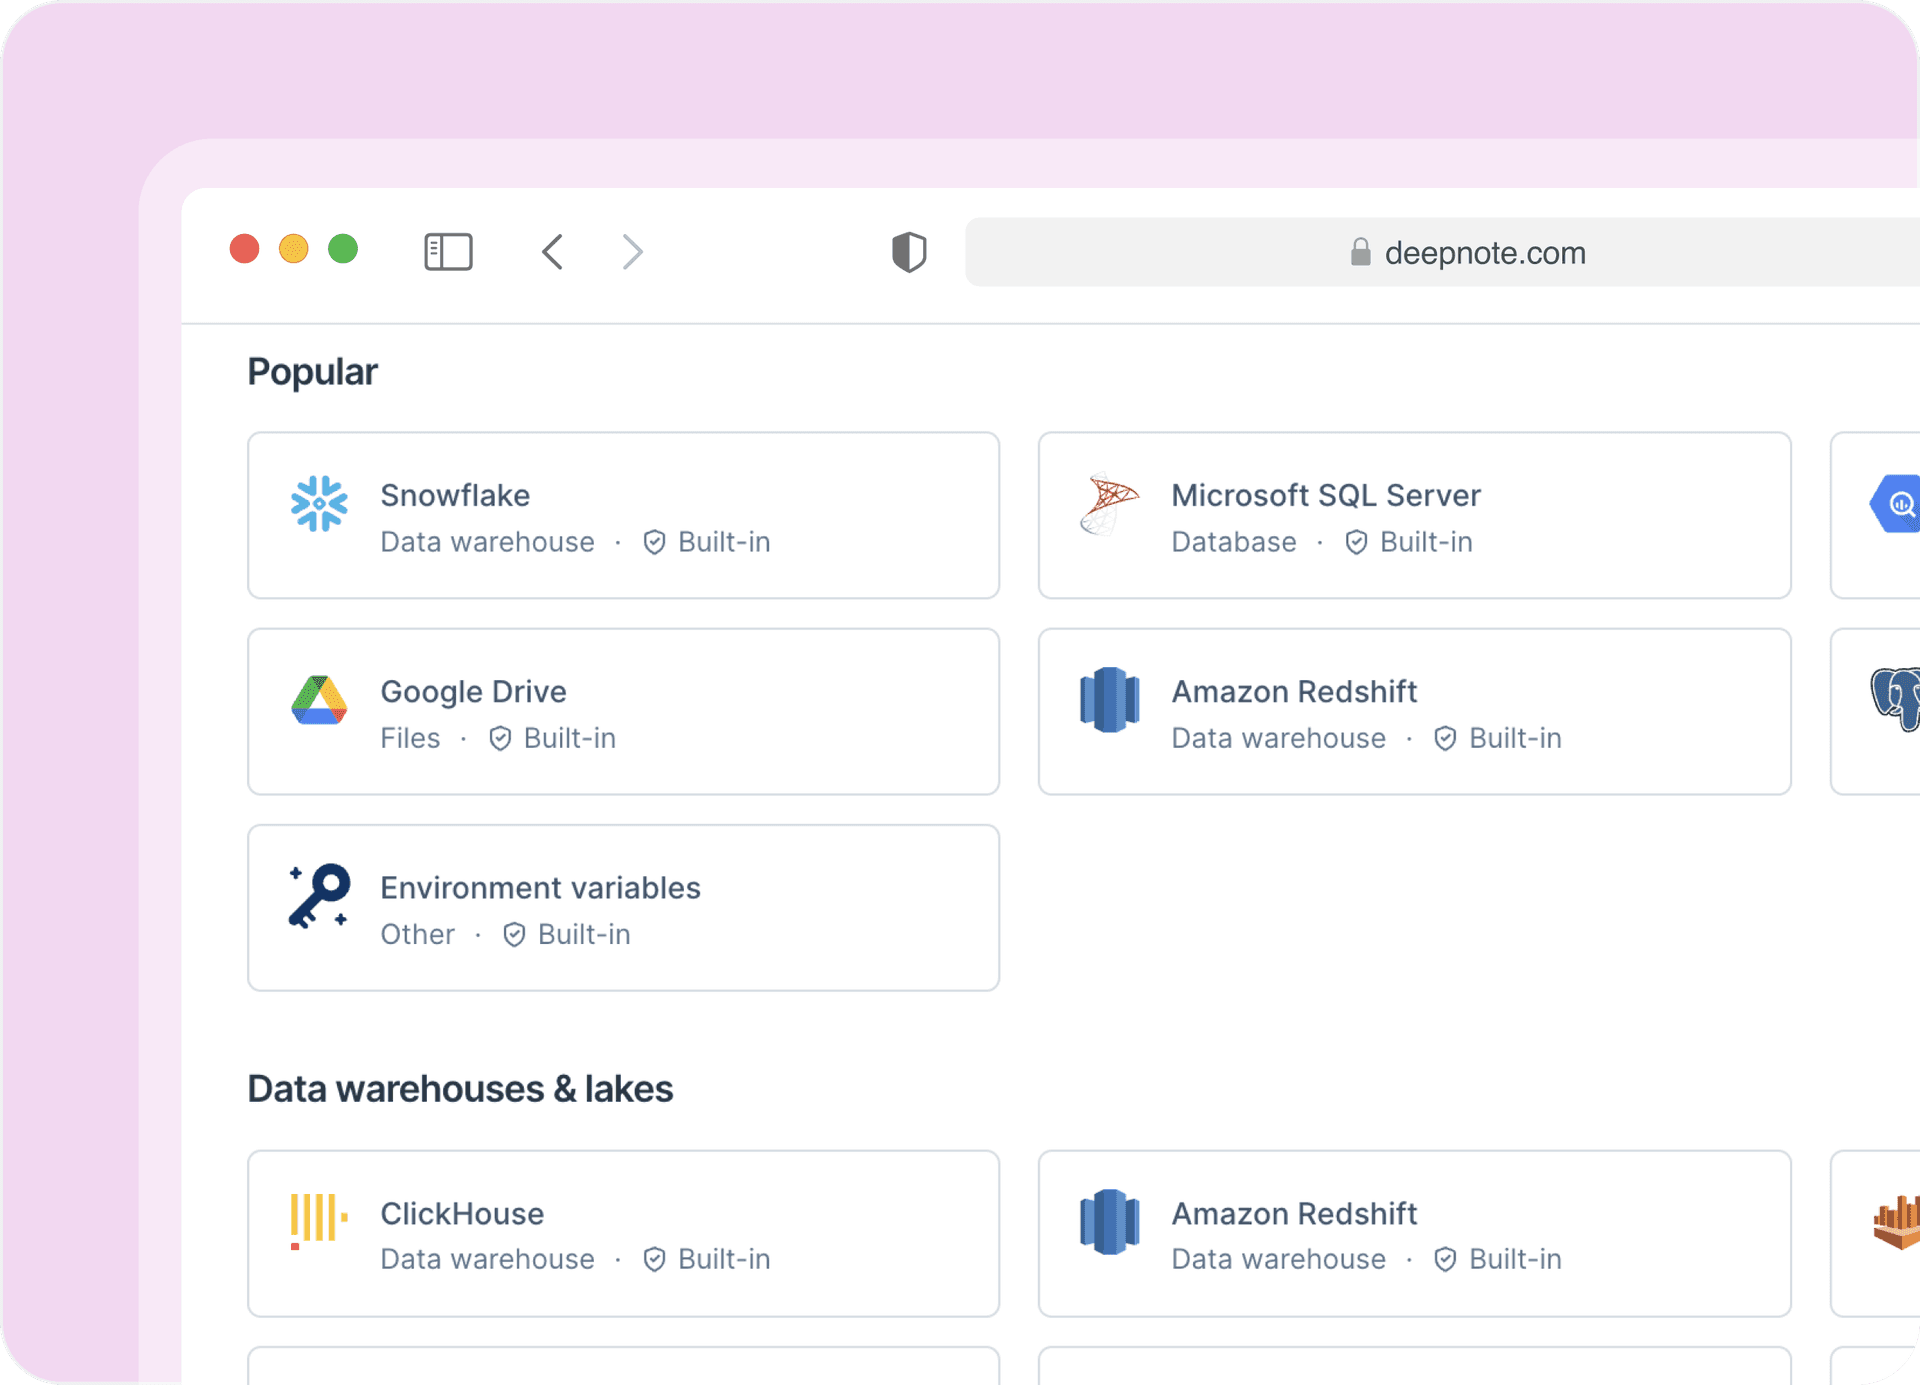Go back with the left arrow
The width and height of the screenshot is (1920, 1385).
tap(553, 252)
